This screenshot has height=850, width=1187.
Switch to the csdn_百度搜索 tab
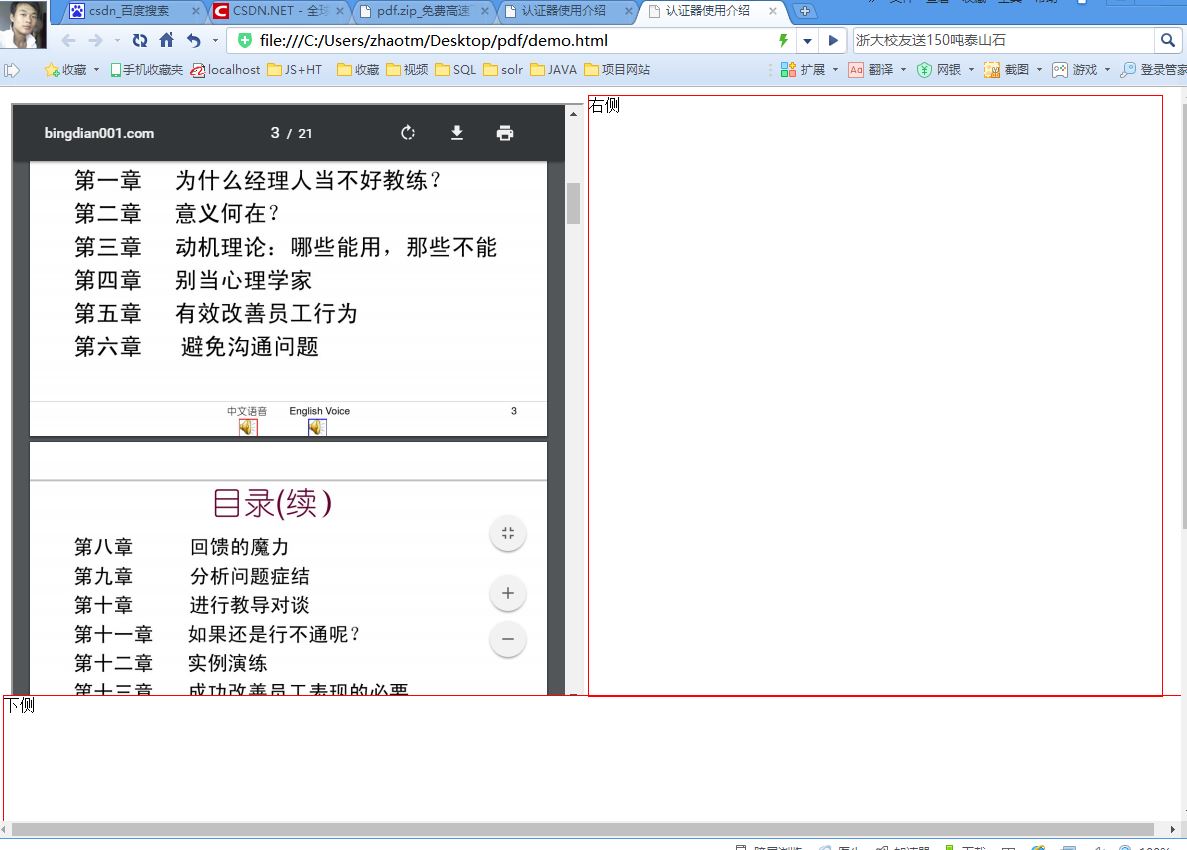[x=129, y=11]
